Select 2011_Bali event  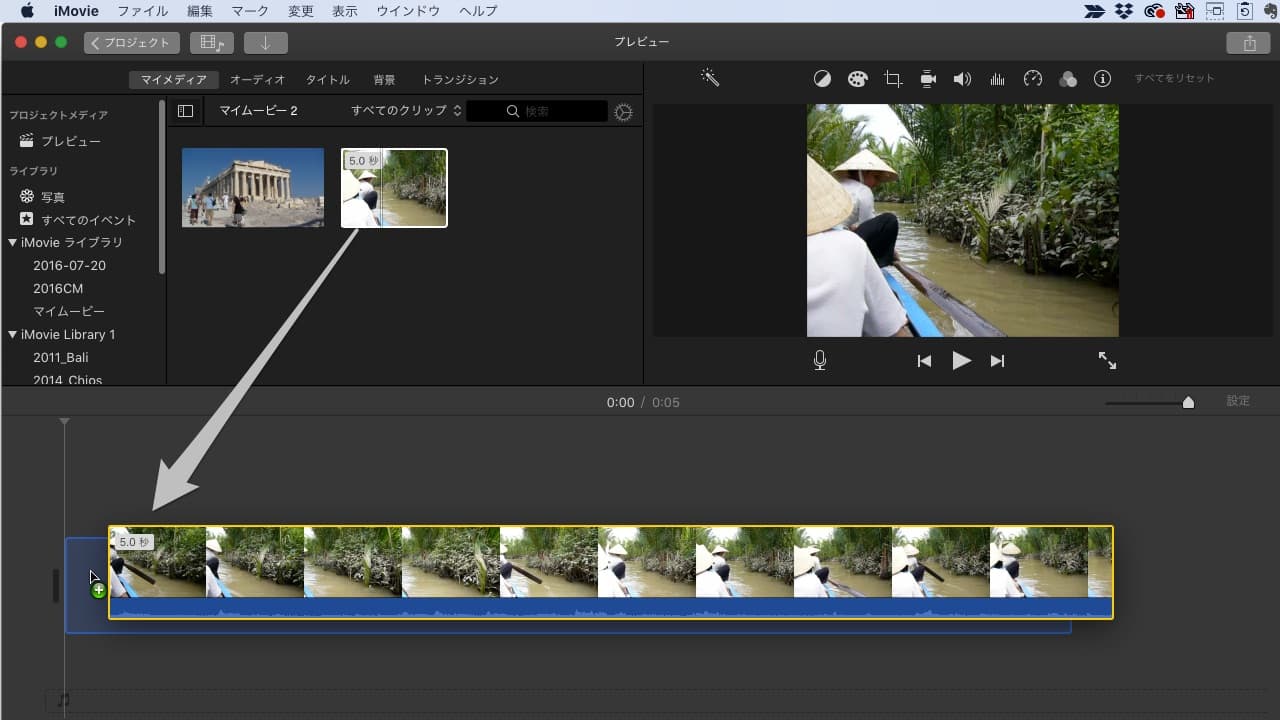point(61,358)
